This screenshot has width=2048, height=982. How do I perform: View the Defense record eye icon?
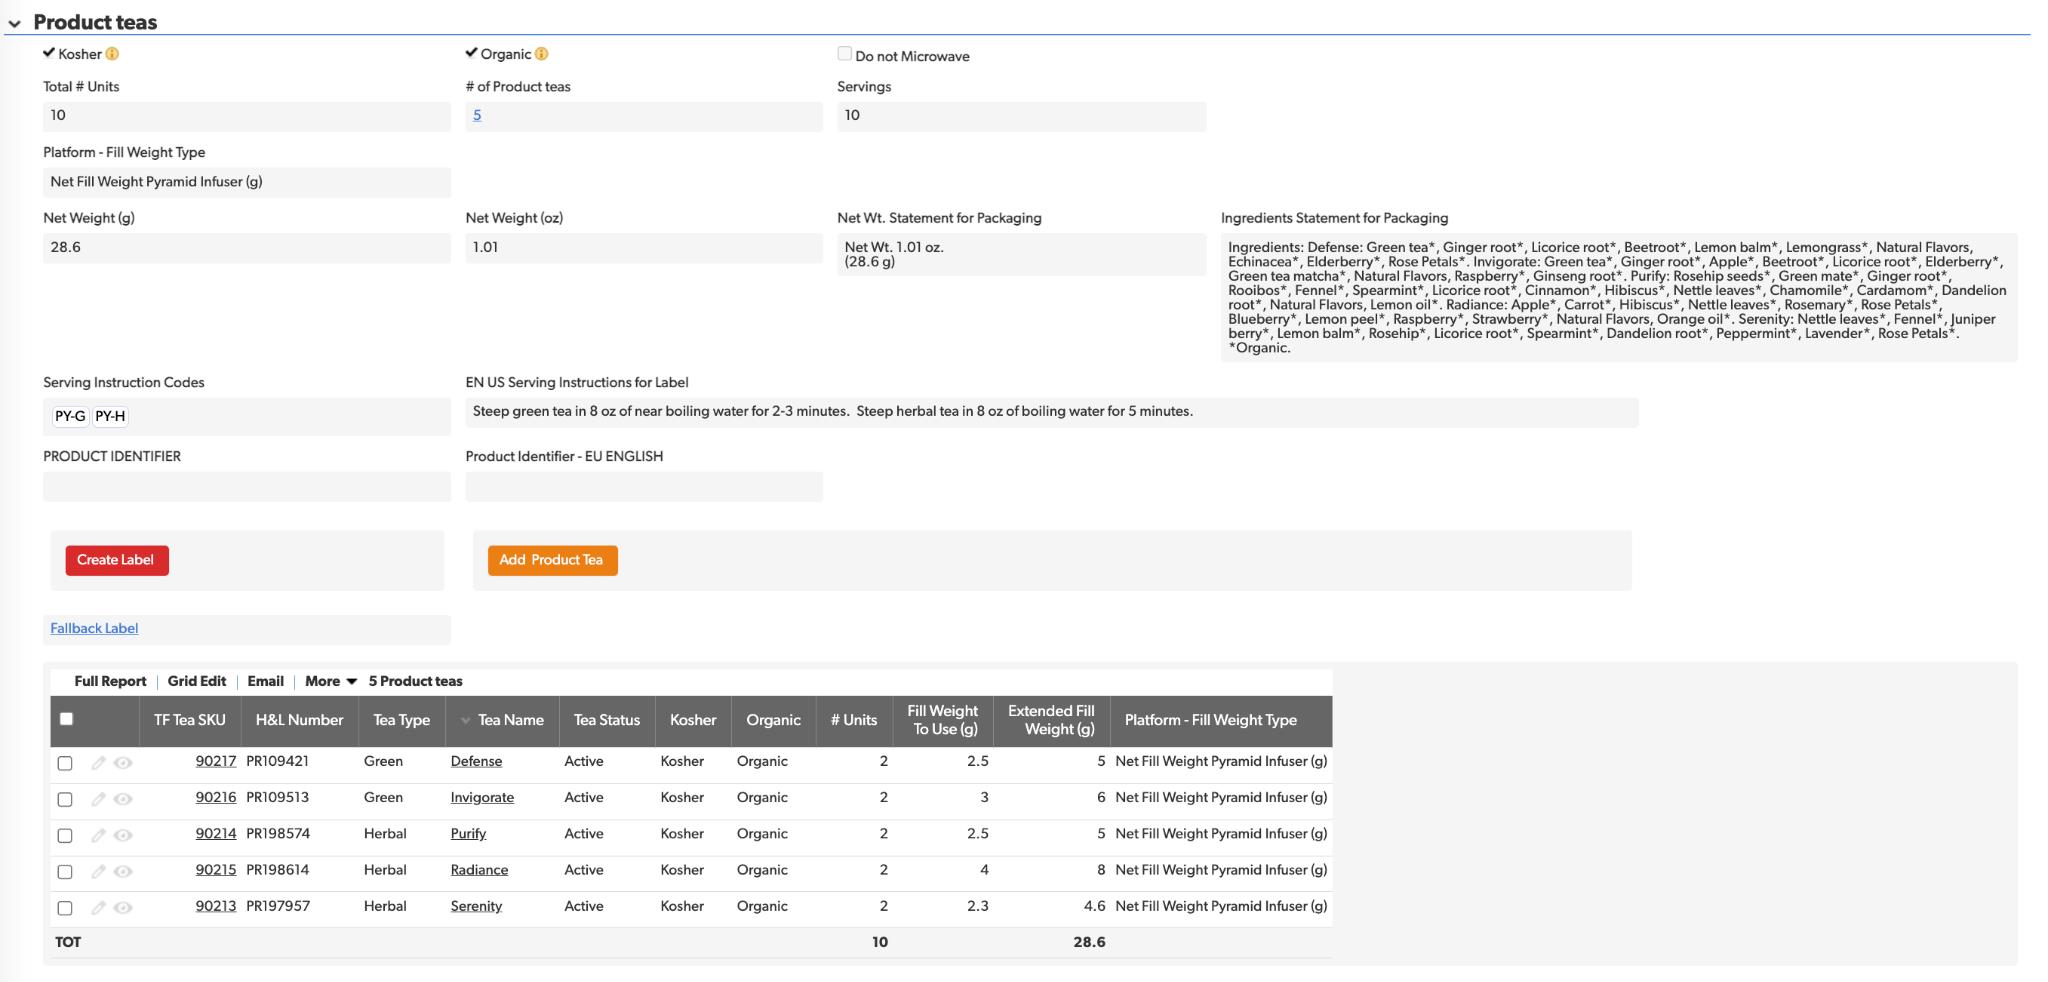pyautogui.click(x=123, y=763)
